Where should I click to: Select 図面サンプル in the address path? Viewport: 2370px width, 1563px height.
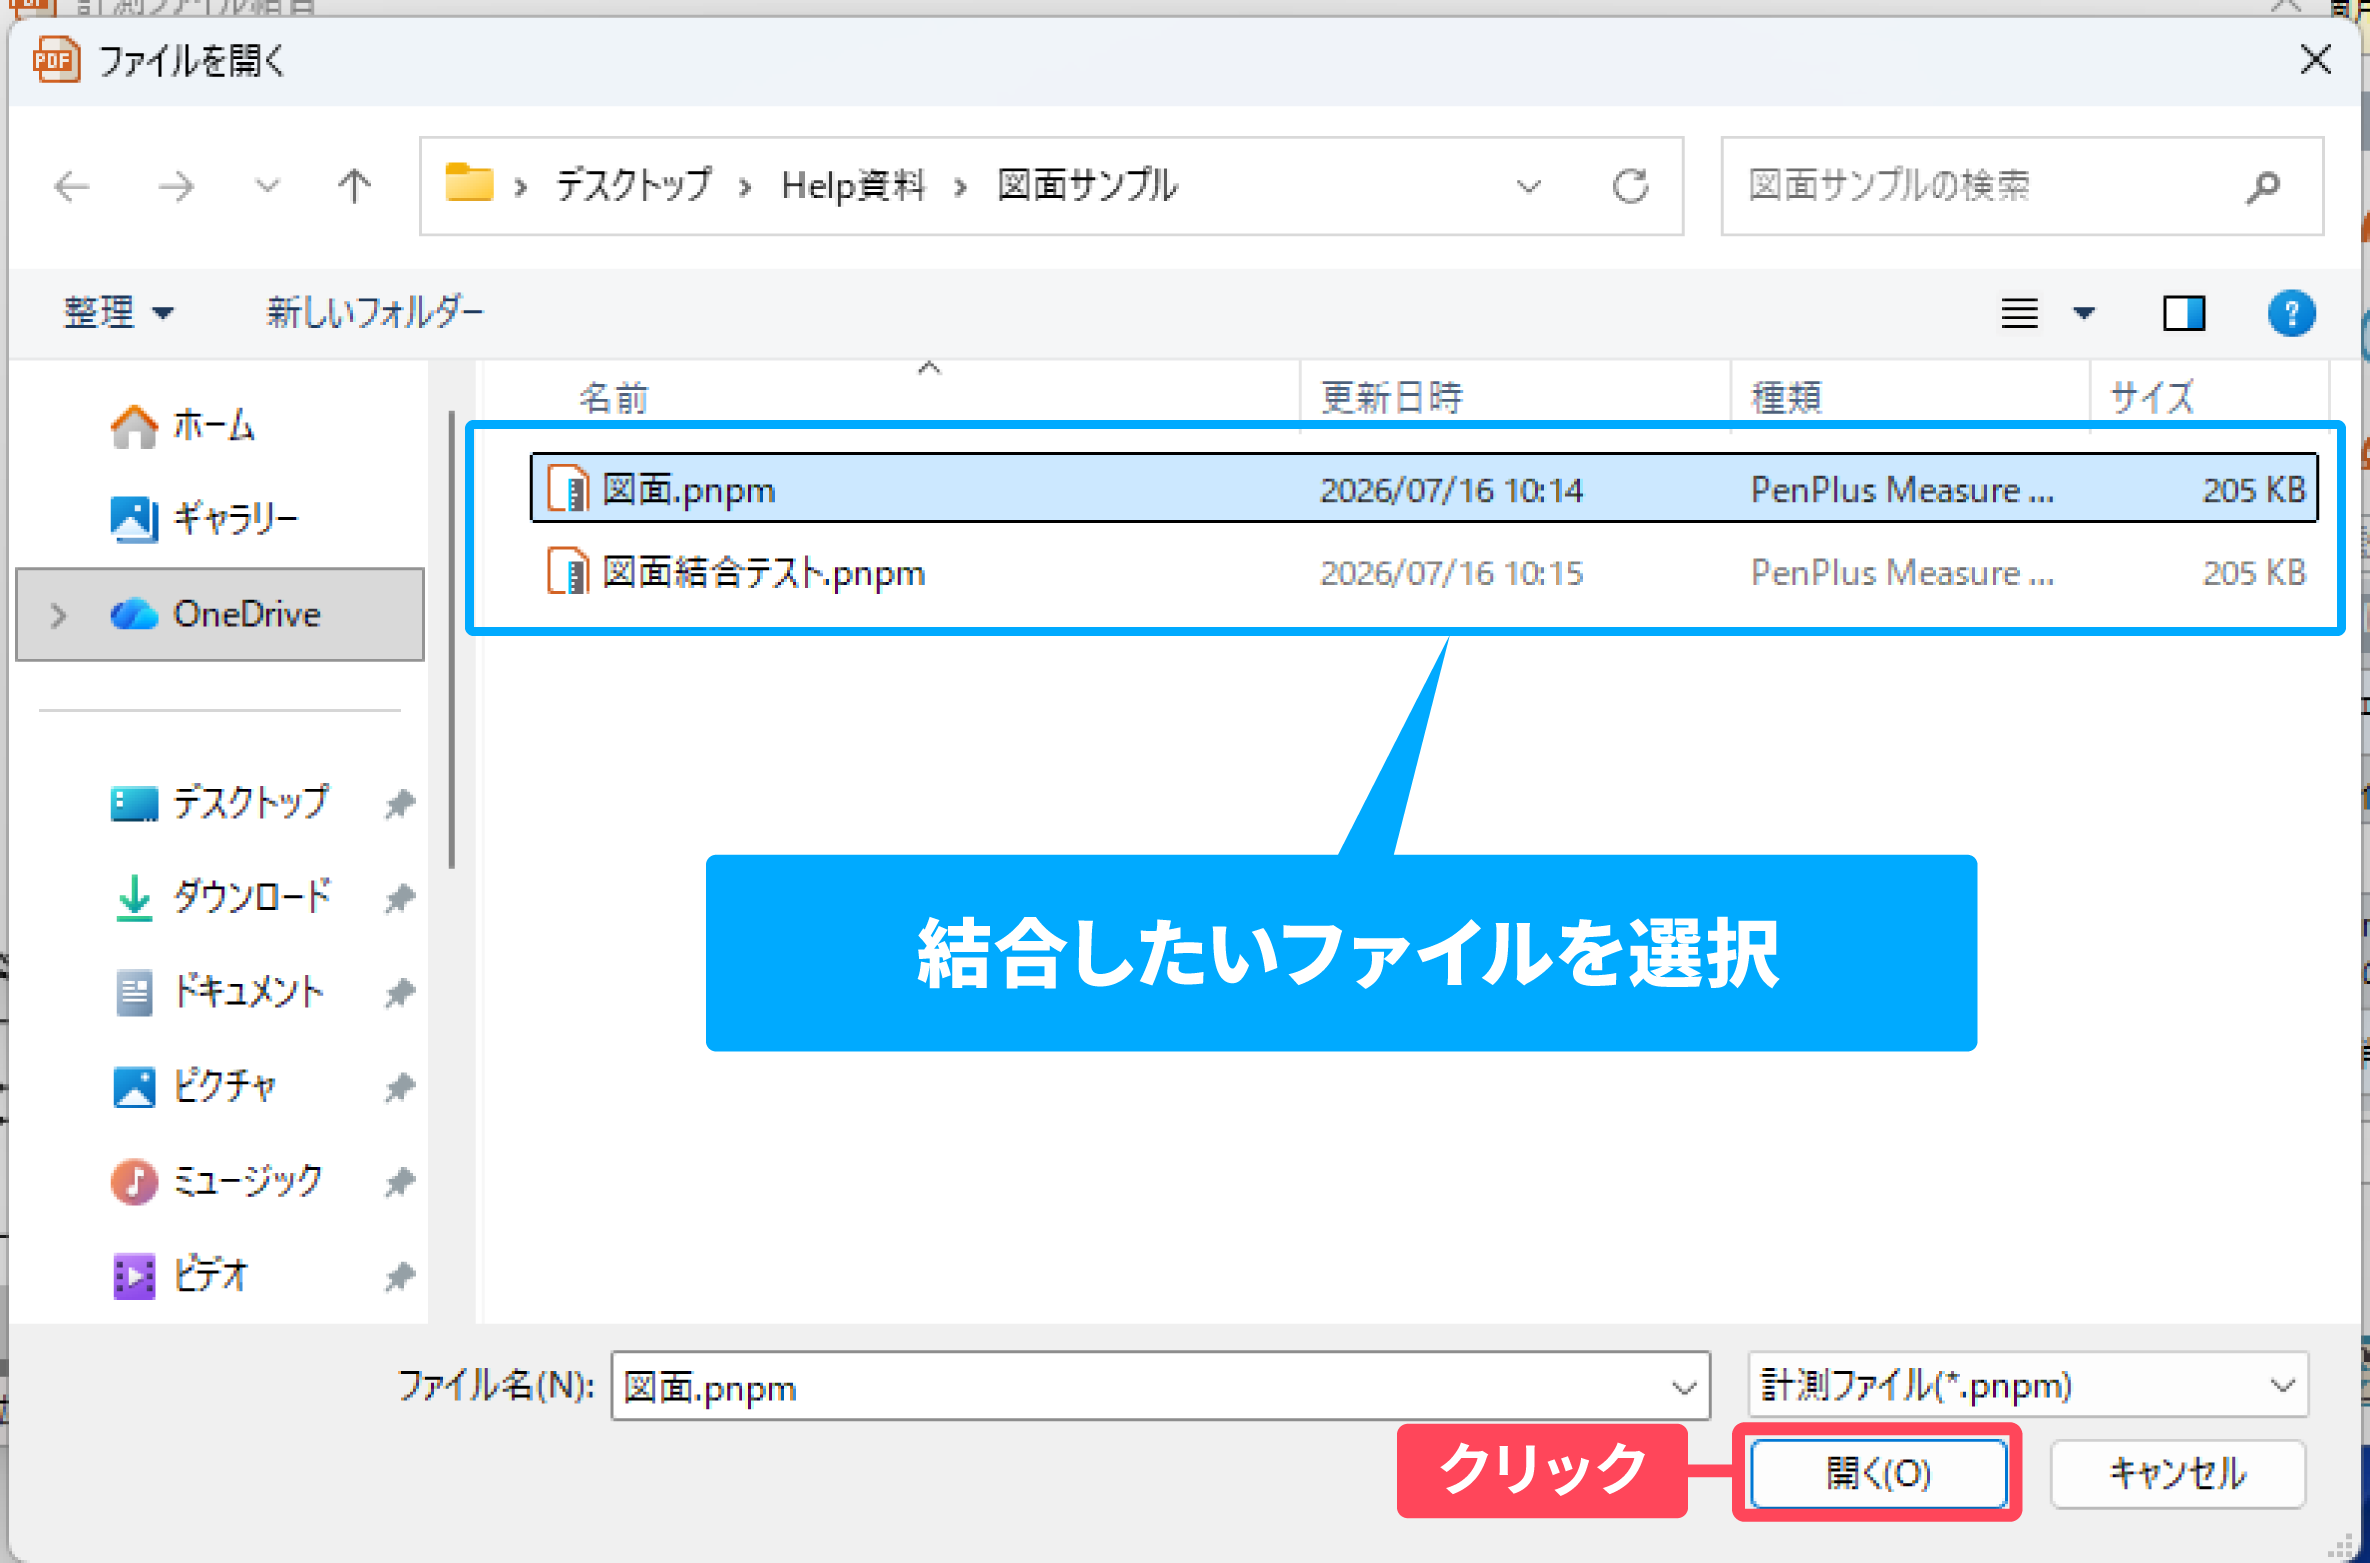tap(1088, 186)
